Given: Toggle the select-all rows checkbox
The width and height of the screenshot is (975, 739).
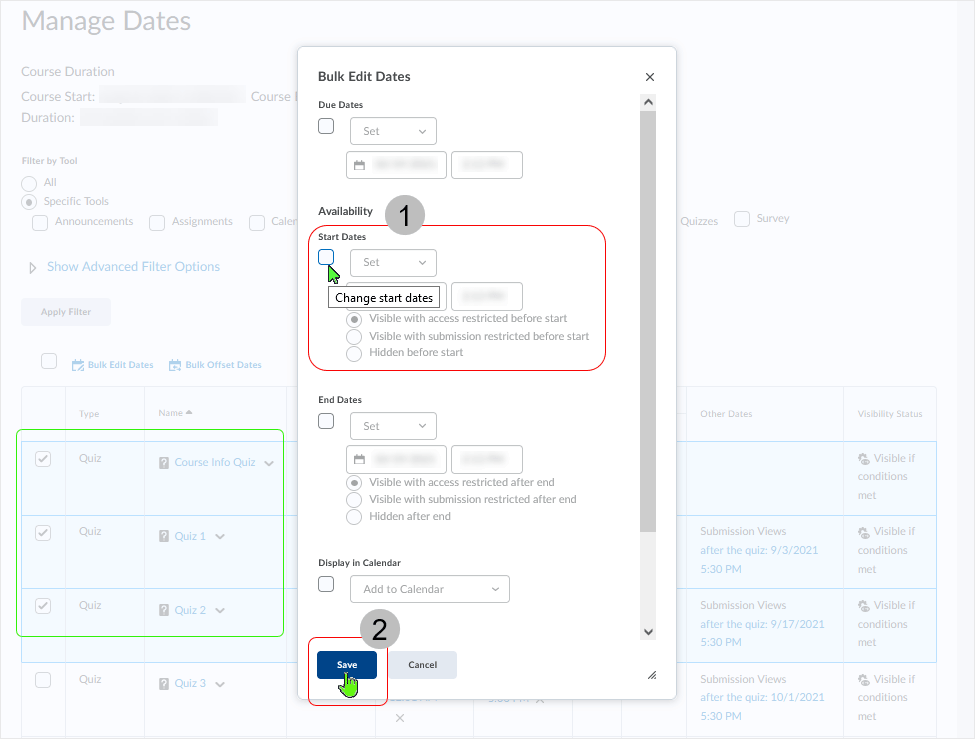Looking at the screenshot, I should click(x=49, y=361).
